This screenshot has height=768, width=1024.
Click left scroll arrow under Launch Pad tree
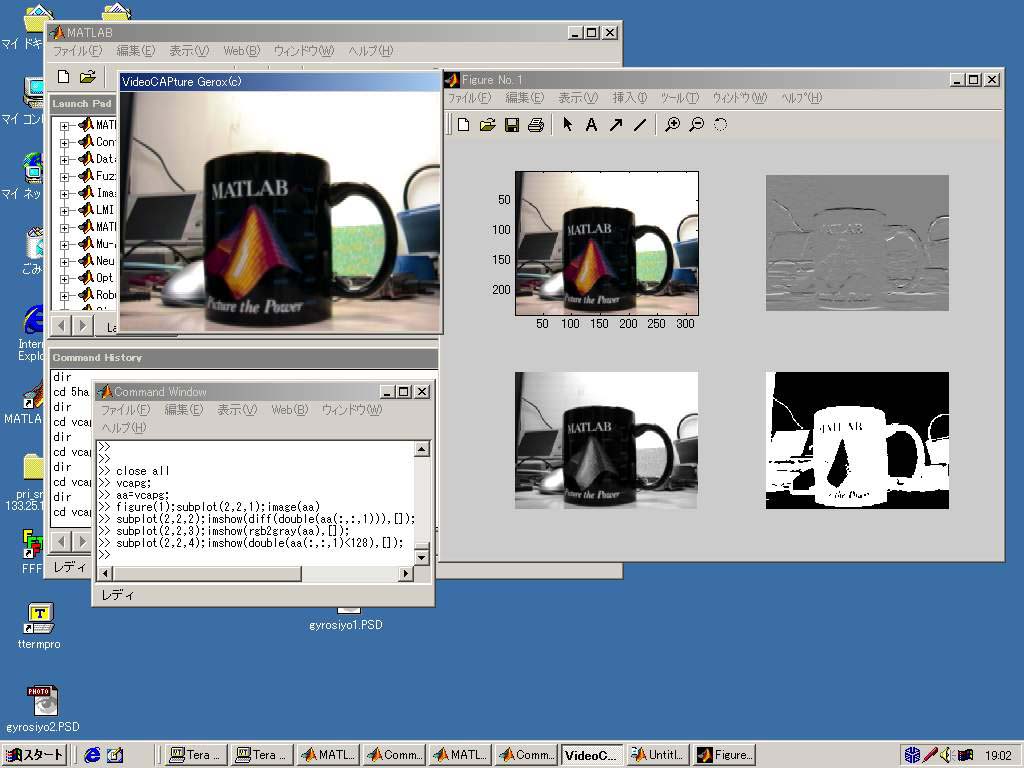61,325
